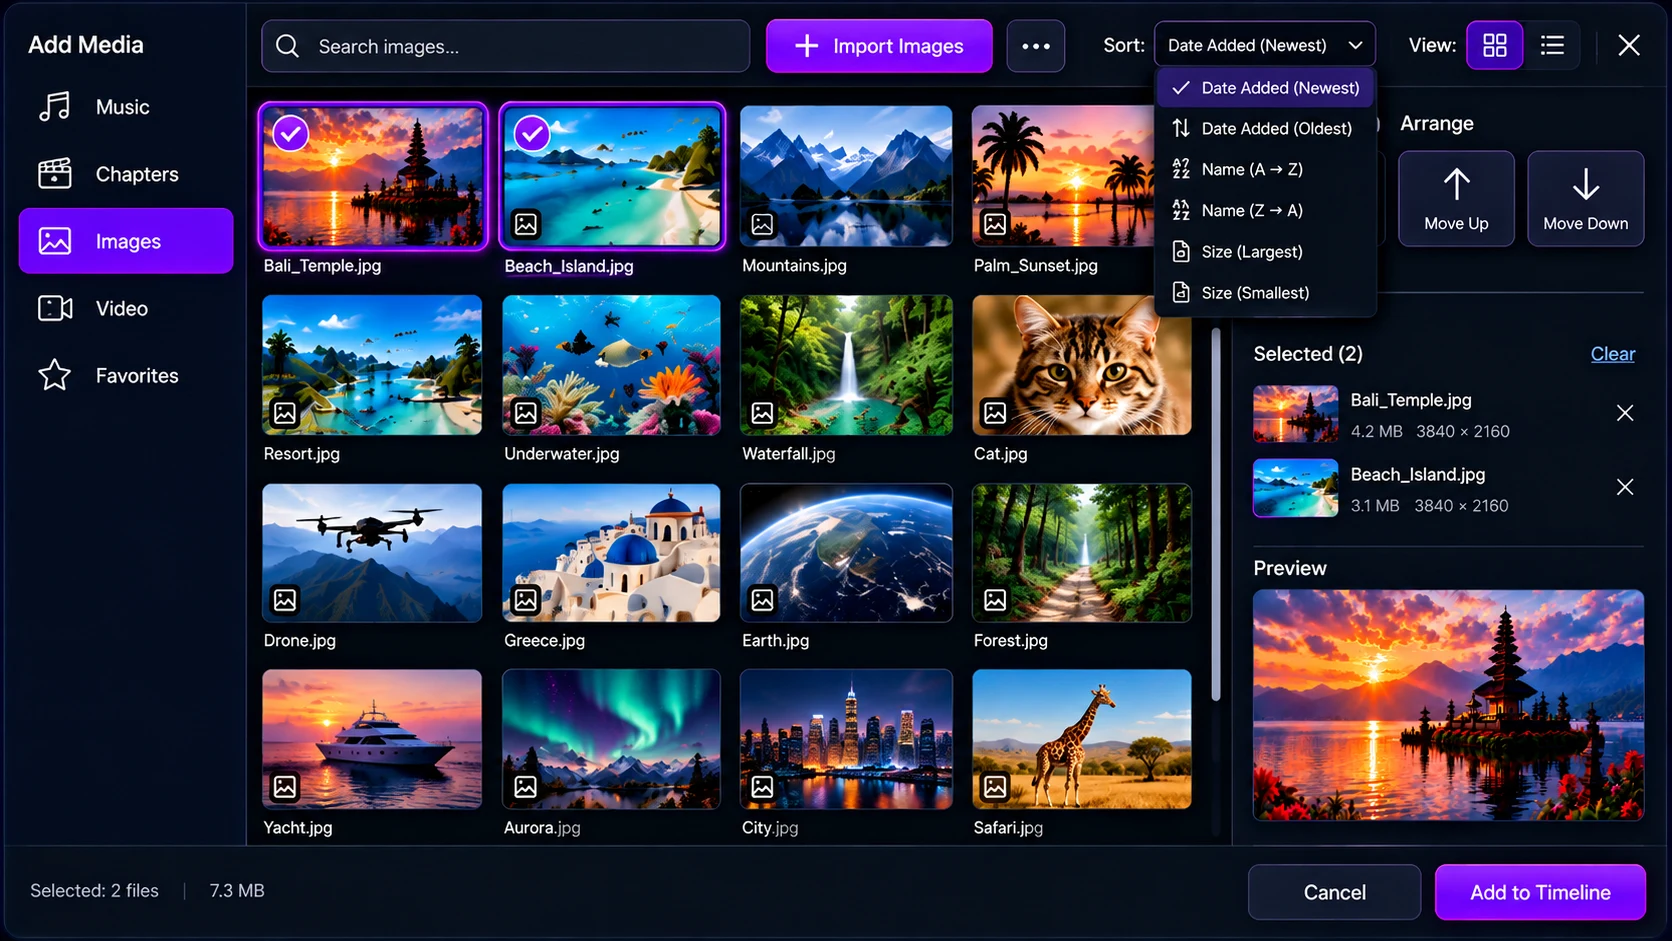Select the City.jpg thumbnail
The image size is (1672, 941).
coord(846,739)
